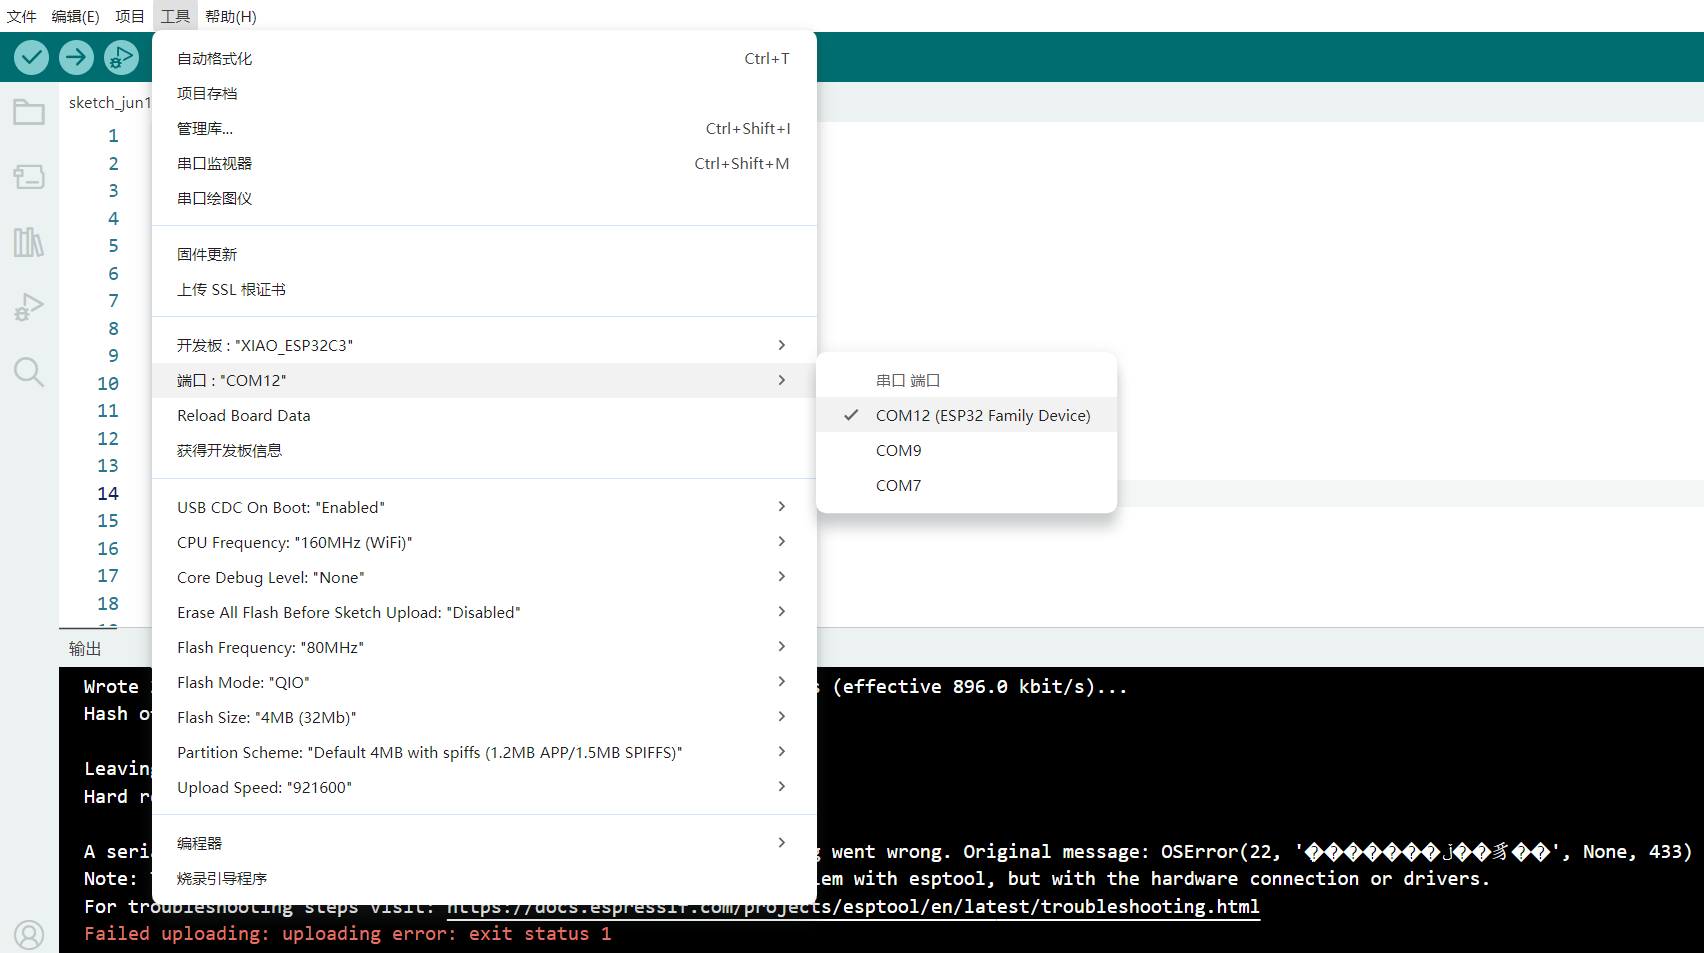Open the Debug sidebar panel icon

click(x=29, y=307)
